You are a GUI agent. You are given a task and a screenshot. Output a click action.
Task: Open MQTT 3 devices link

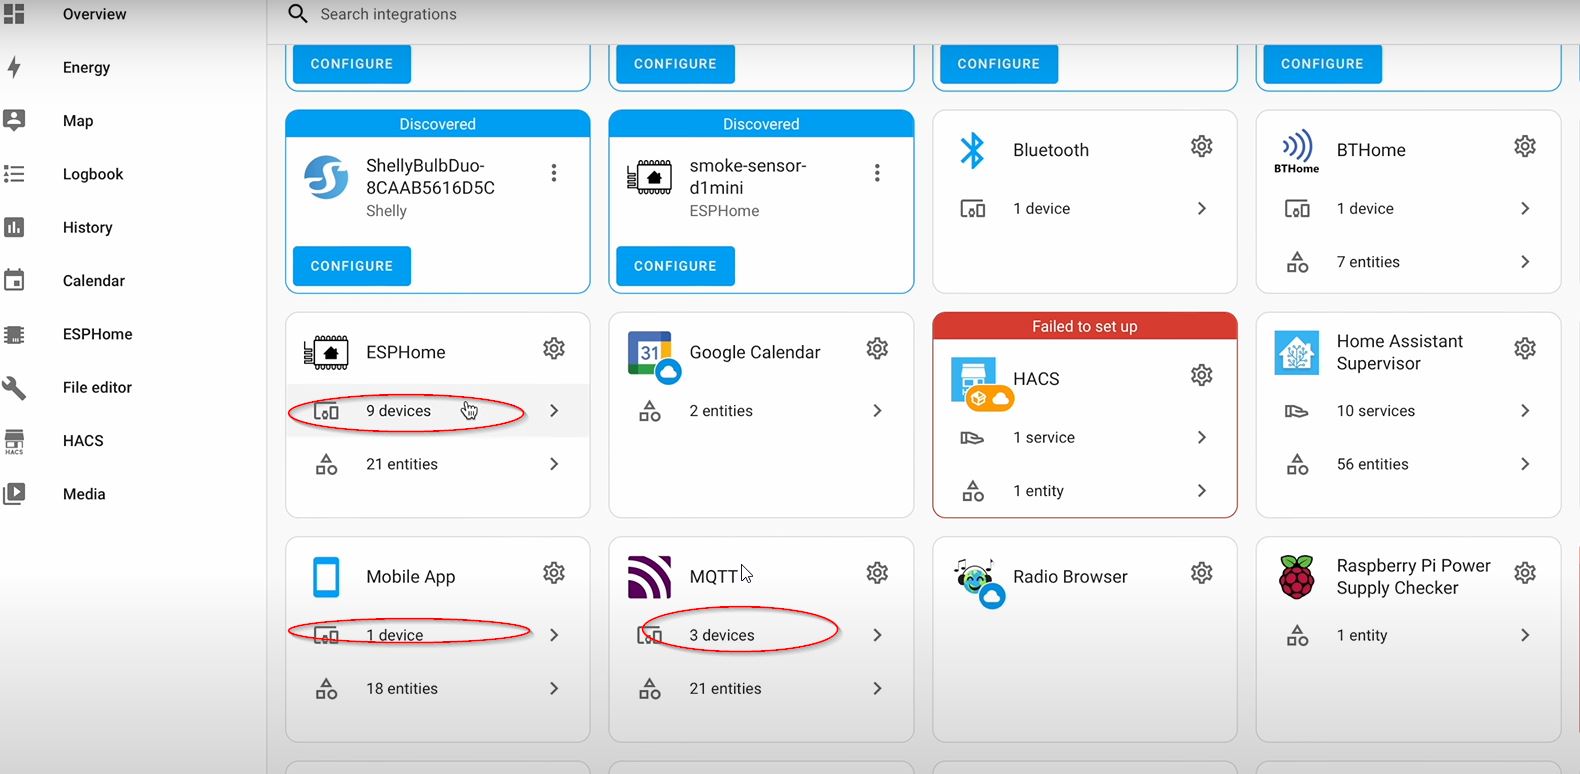click(761, 635)
